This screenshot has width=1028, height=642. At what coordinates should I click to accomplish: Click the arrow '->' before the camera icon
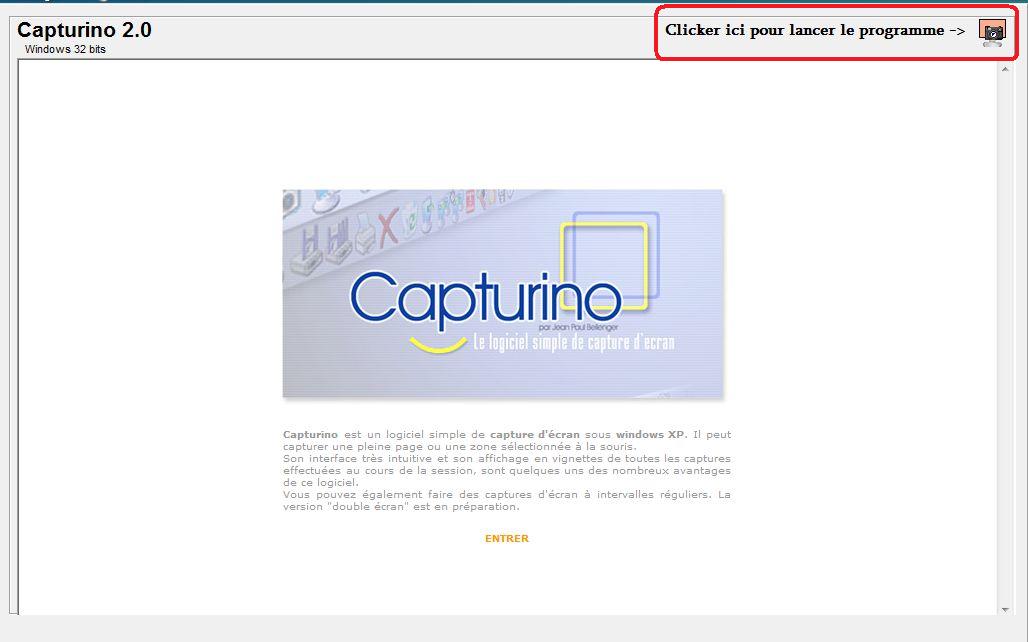[956, 30]
